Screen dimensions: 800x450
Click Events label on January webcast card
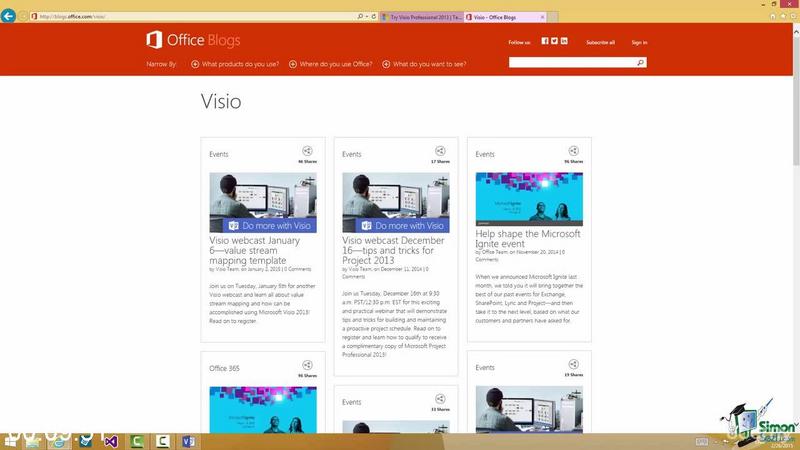coord(218,154)
